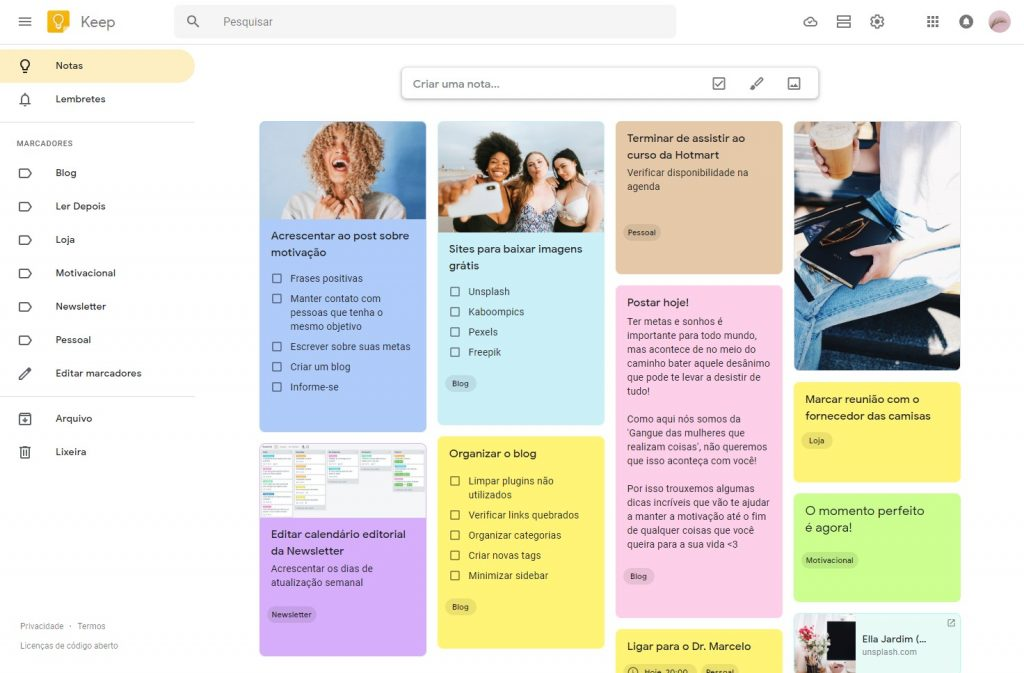Open the 'Privacidade' link
The height and width of the screenshot is (673, 1024).
tap(42, 625)
